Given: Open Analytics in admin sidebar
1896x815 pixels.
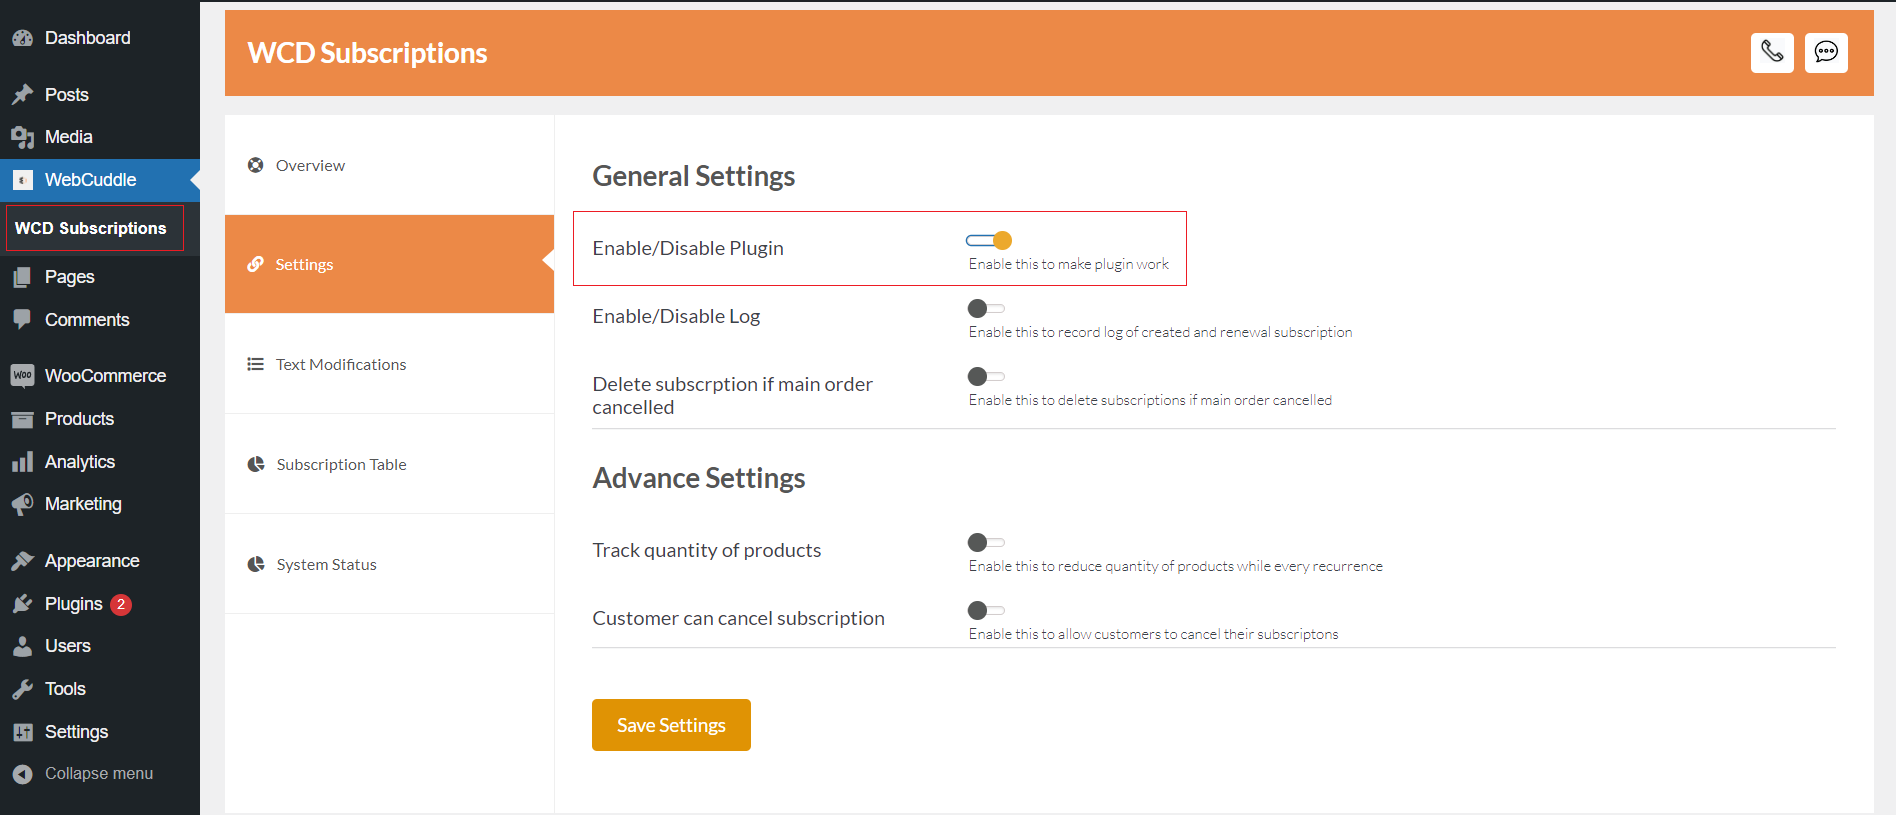Looking at the screenshot, I should coord(100,462).
